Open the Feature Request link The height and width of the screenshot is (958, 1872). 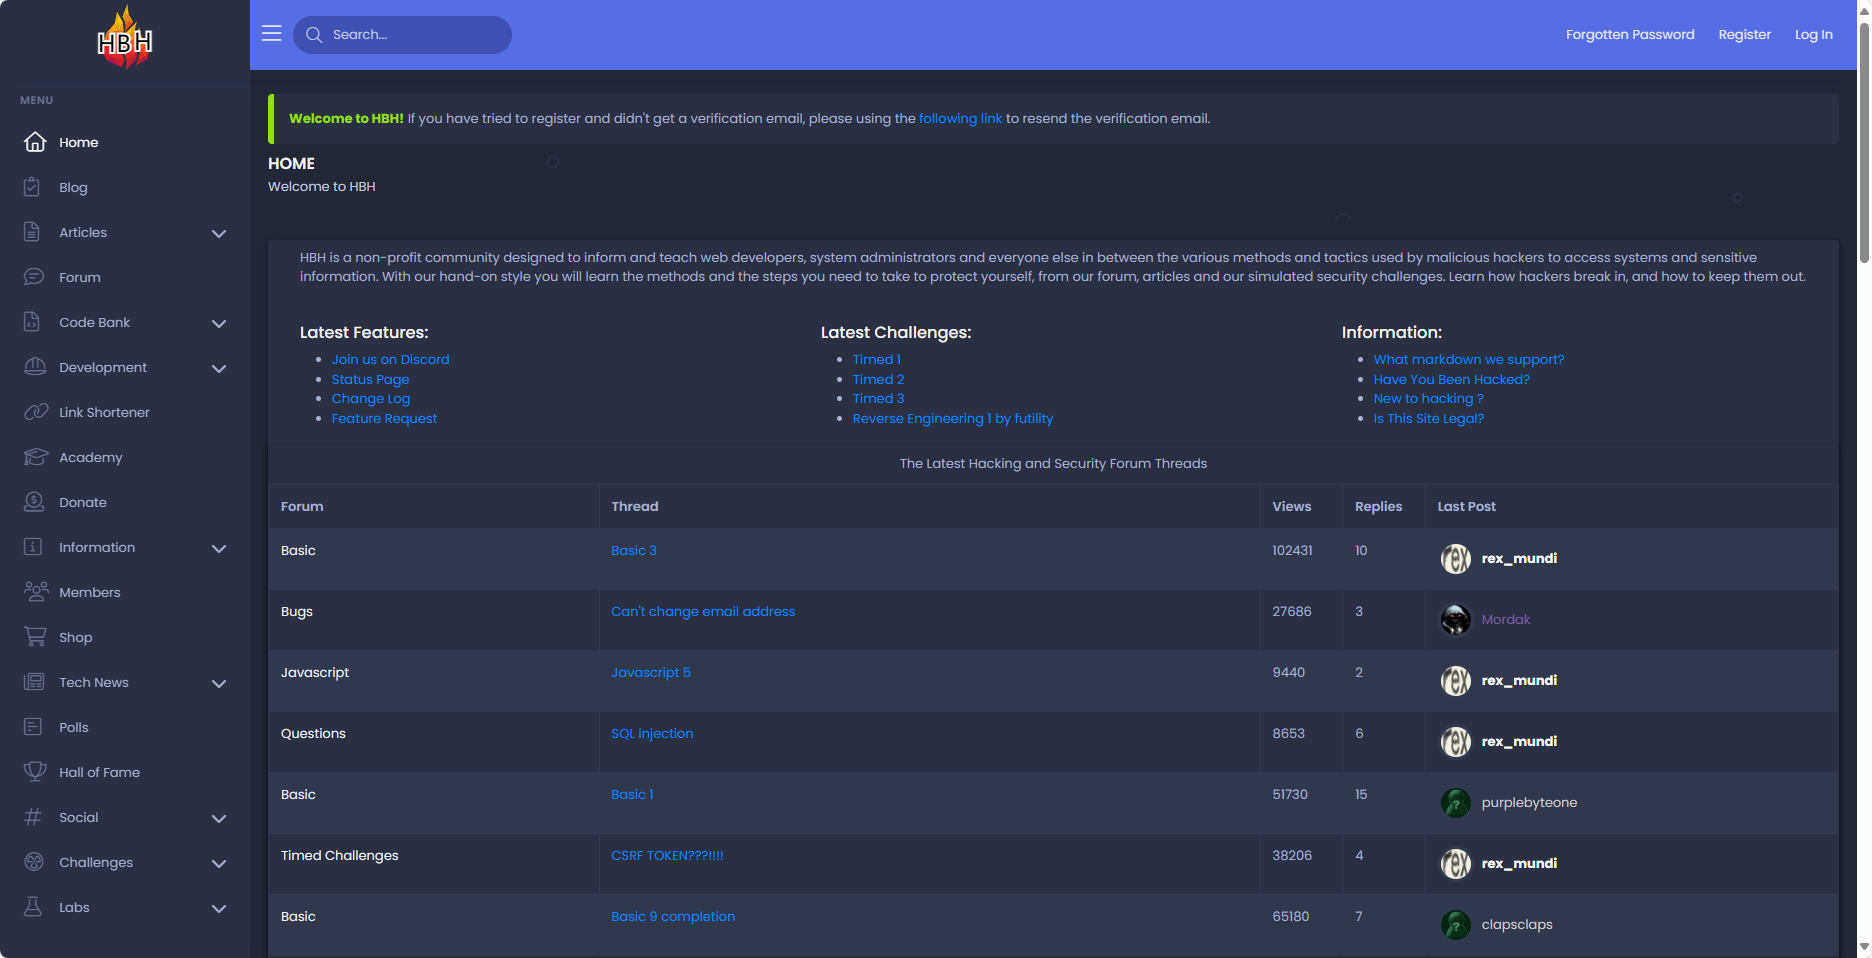(384, 418)
